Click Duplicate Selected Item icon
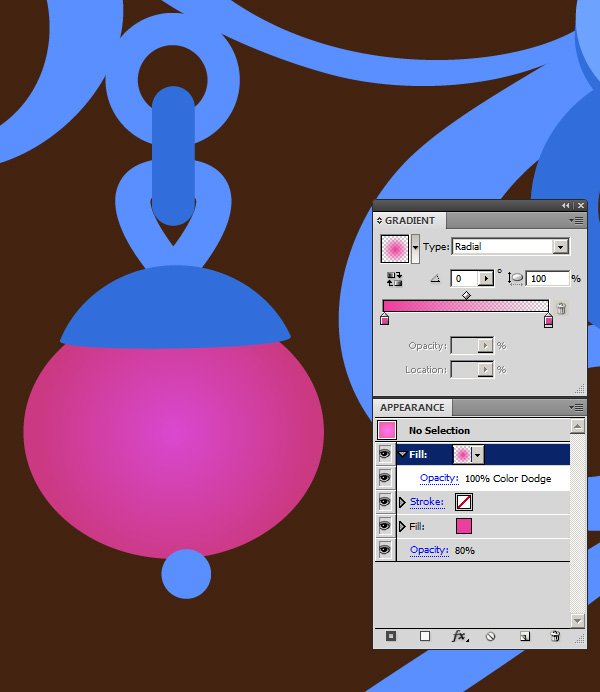Viewport: 600px width, 692px height. click(x=523, y=636)
